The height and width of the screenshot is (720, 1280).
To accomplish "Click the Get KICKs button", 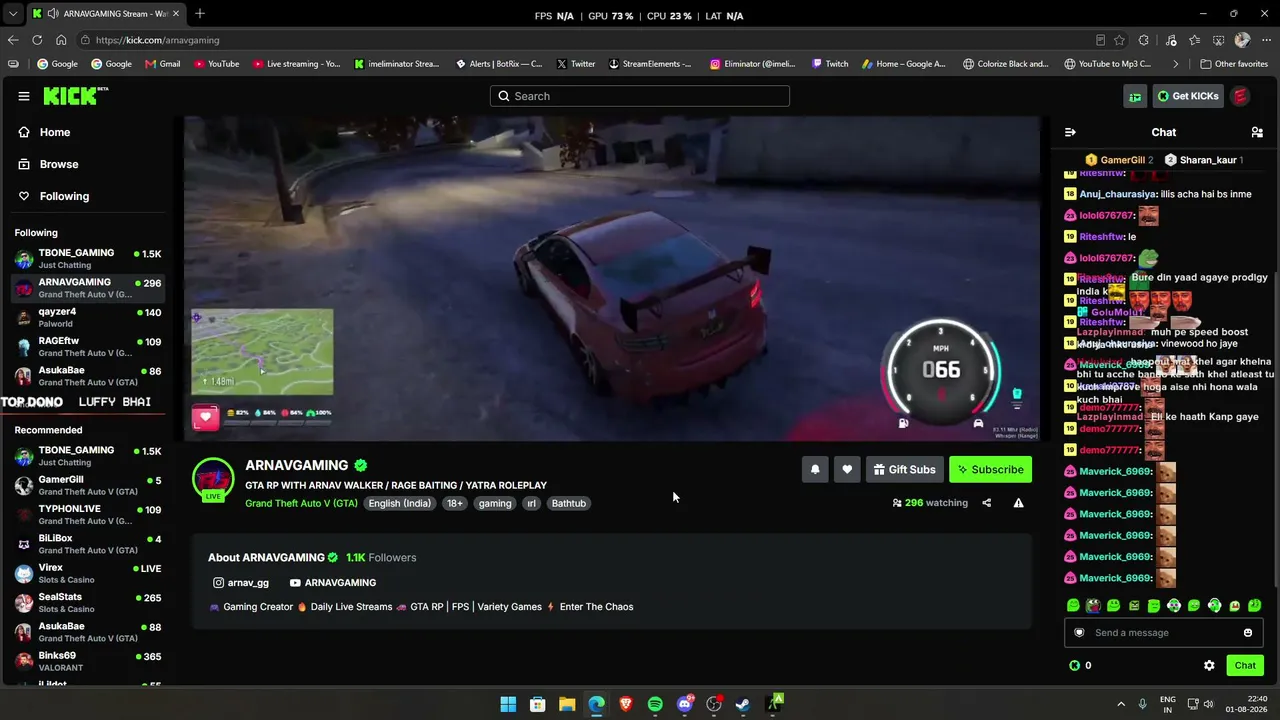I will 1187,96.
